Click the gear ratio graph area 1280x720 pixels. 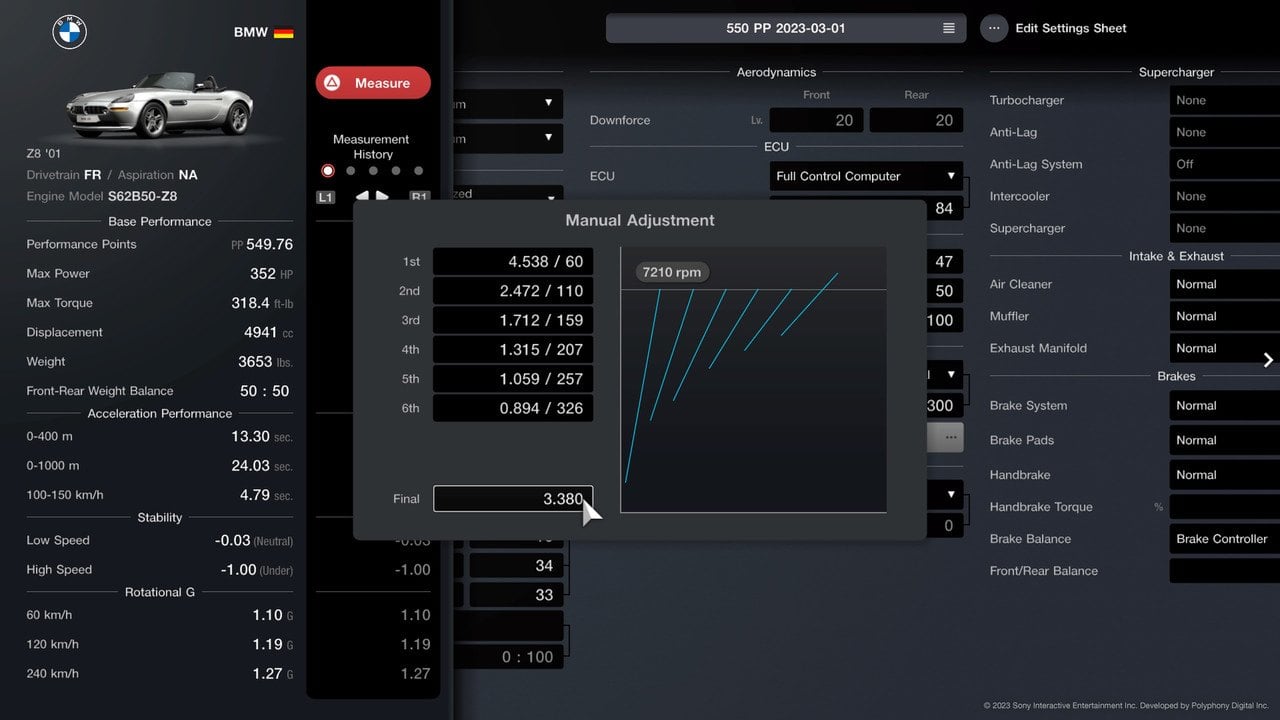pyautogui.click(x=754, y=380)
